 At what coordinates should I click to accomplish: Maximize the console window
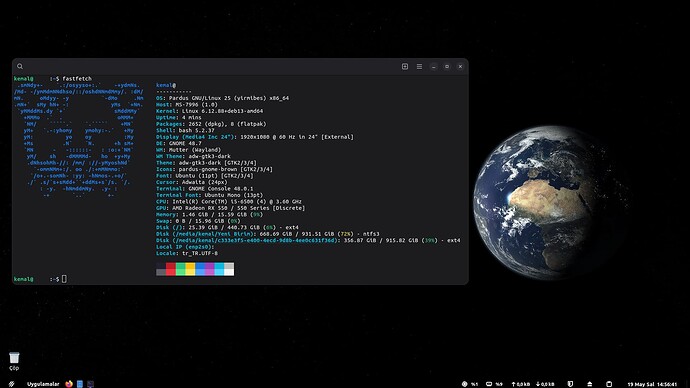click(x=447, y=66)
